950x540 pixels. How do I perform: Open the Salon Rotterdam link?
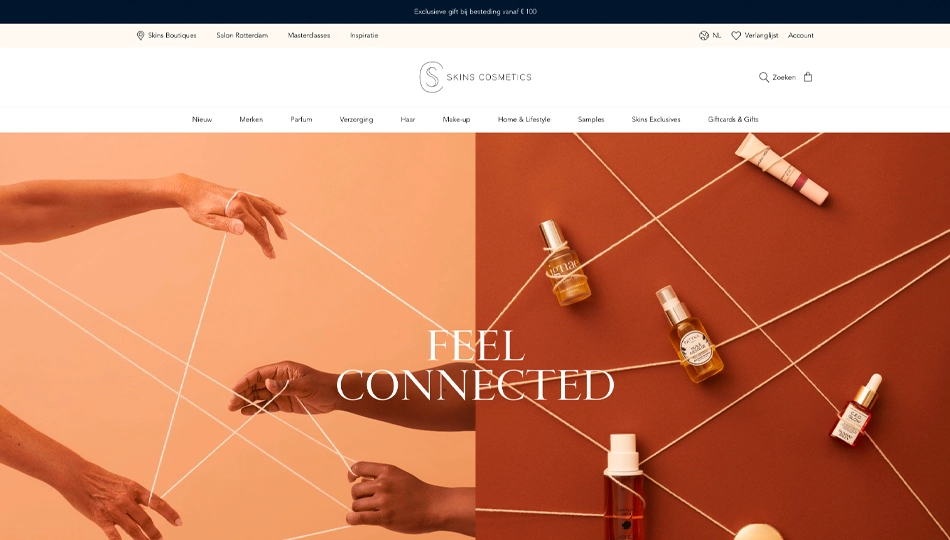click(242, 36)
